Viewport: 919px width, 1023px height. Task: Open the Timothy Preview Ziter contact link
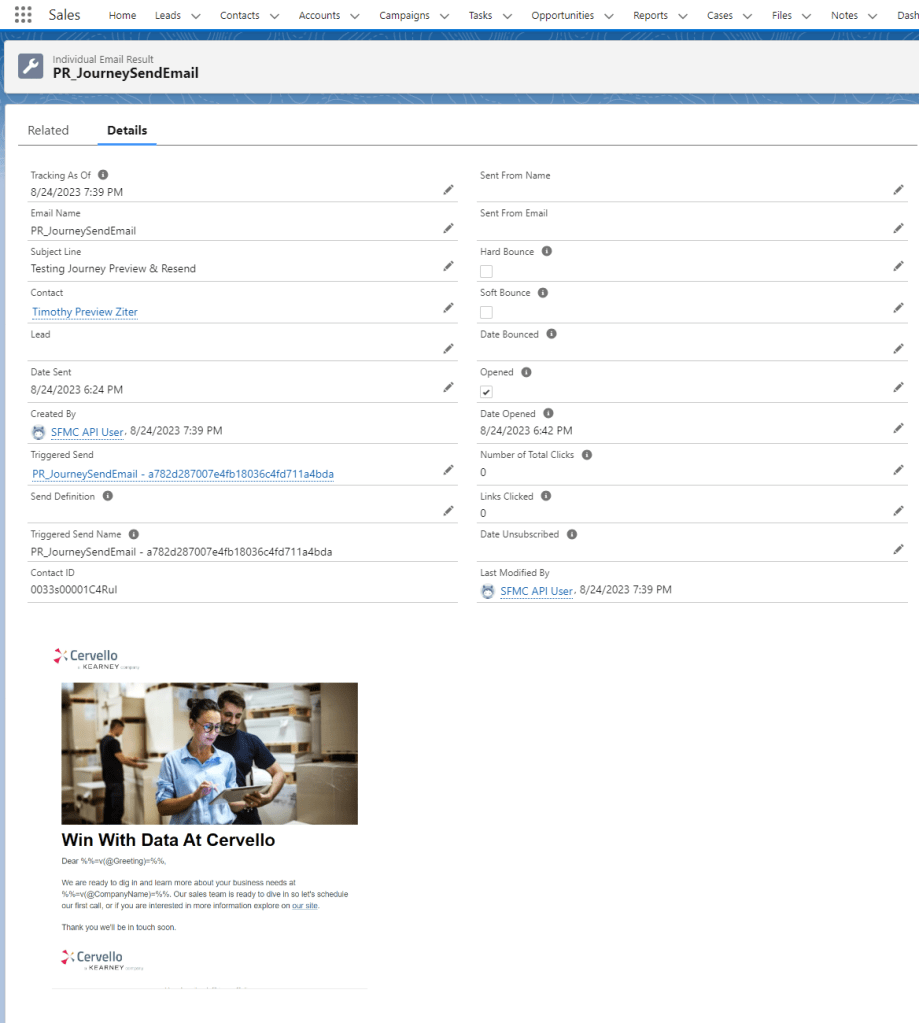[85, 312]
